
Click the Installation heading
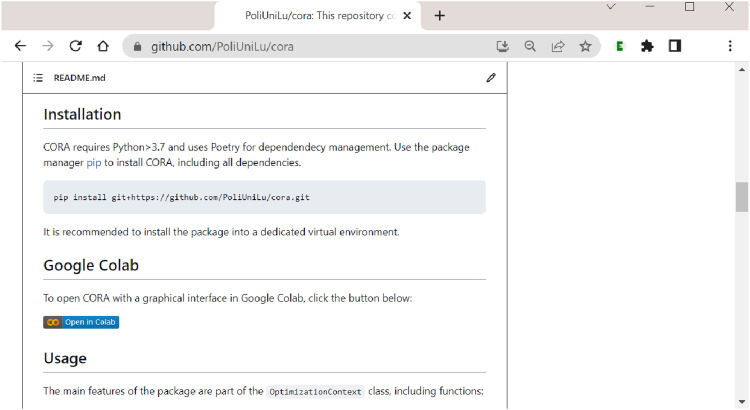point(82,114)
